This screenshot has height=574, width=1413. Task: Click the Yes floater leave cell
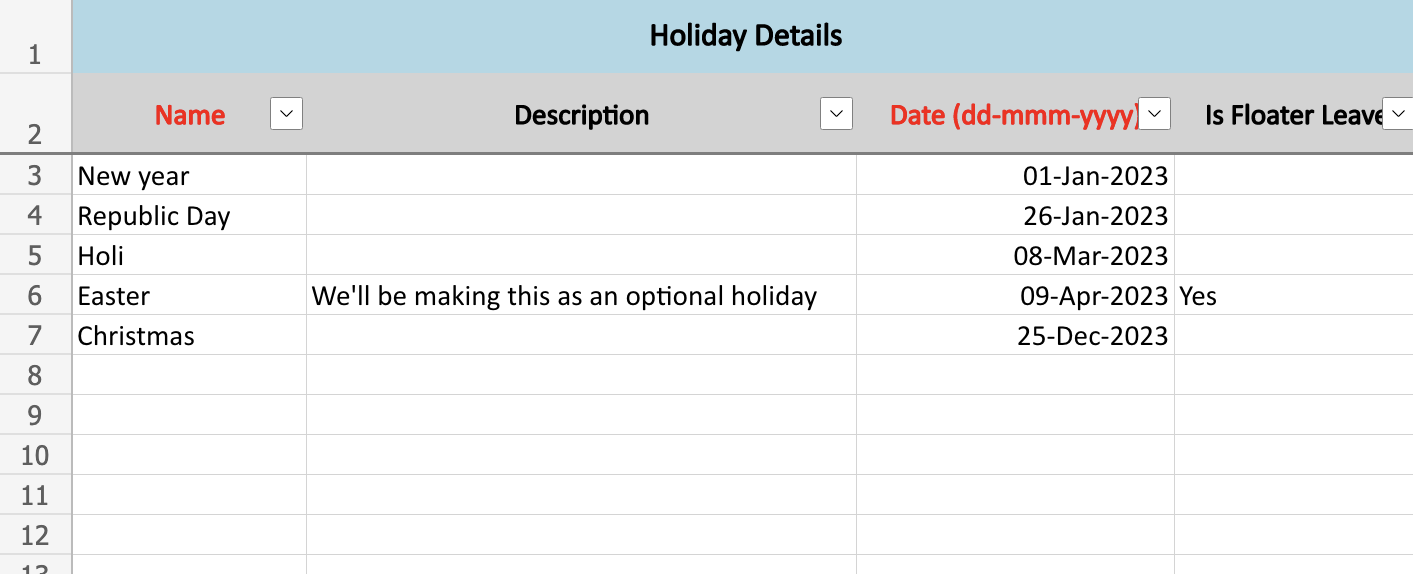(1290, 296)
